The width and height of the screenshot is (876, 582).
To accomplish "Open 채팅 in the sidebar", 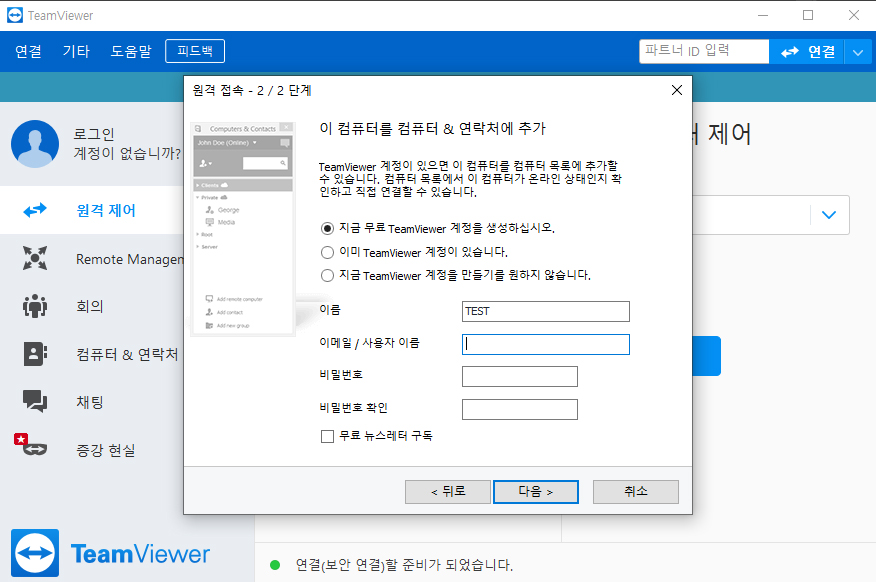I will [x=92, y=402].
